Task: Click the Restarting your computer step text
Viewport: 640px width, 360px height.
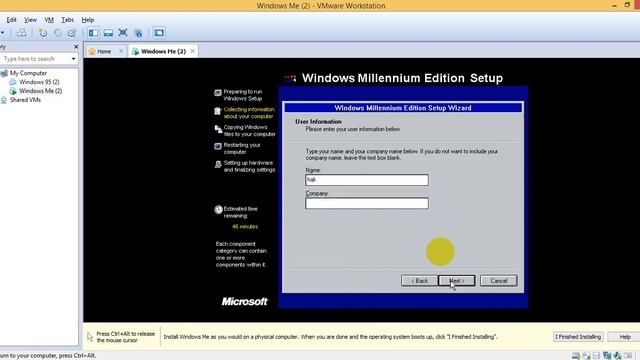Action: (x=242, y=149)
